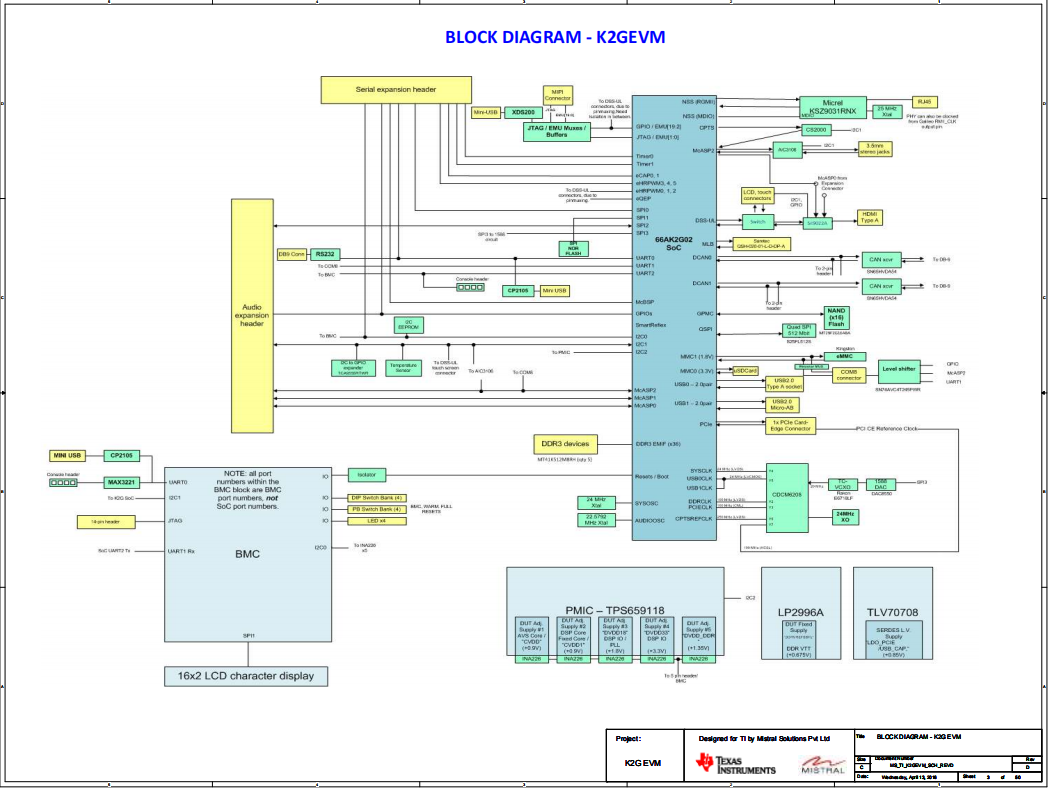Viewport: 1051px width, 789px height.
Task: Click the CS2000 block
Action: (816, 130)
